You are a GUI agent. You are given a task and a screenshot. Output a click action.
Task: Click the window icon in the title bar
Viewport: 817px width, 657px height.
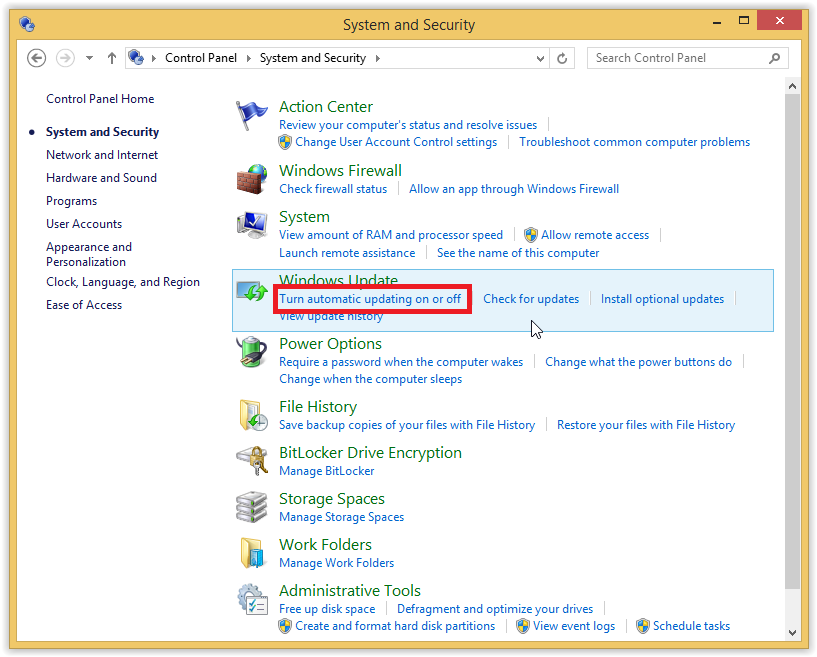tap(27, 24)
